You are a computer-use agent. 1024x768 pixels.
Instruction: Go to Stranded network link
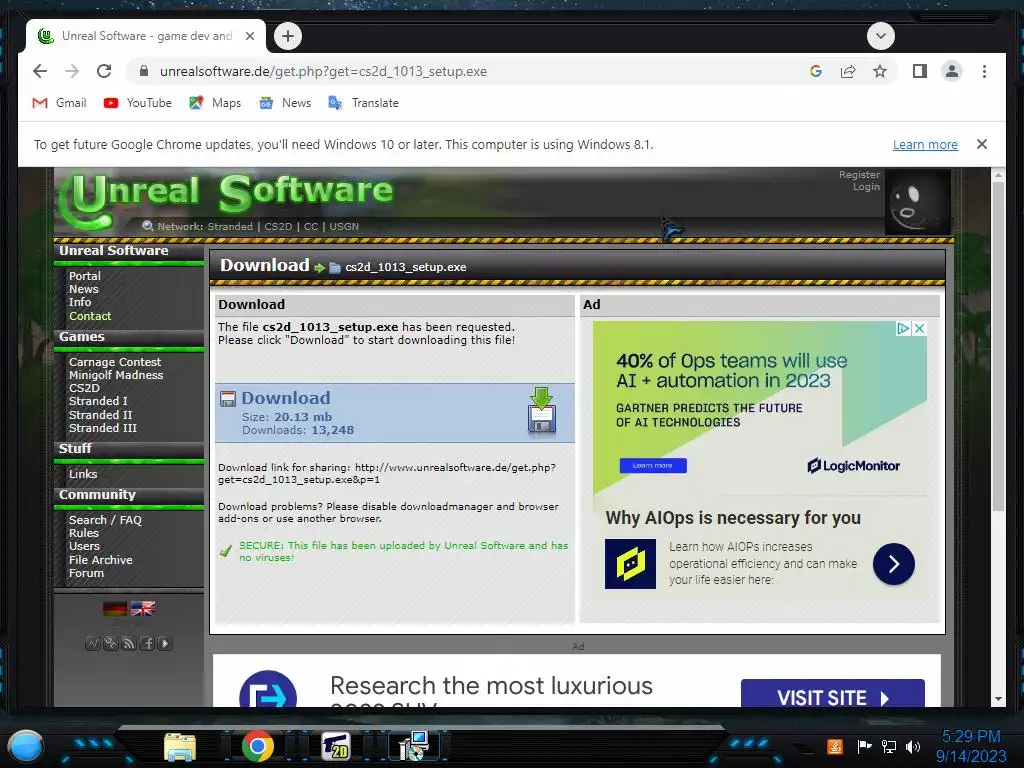(230, 226)
